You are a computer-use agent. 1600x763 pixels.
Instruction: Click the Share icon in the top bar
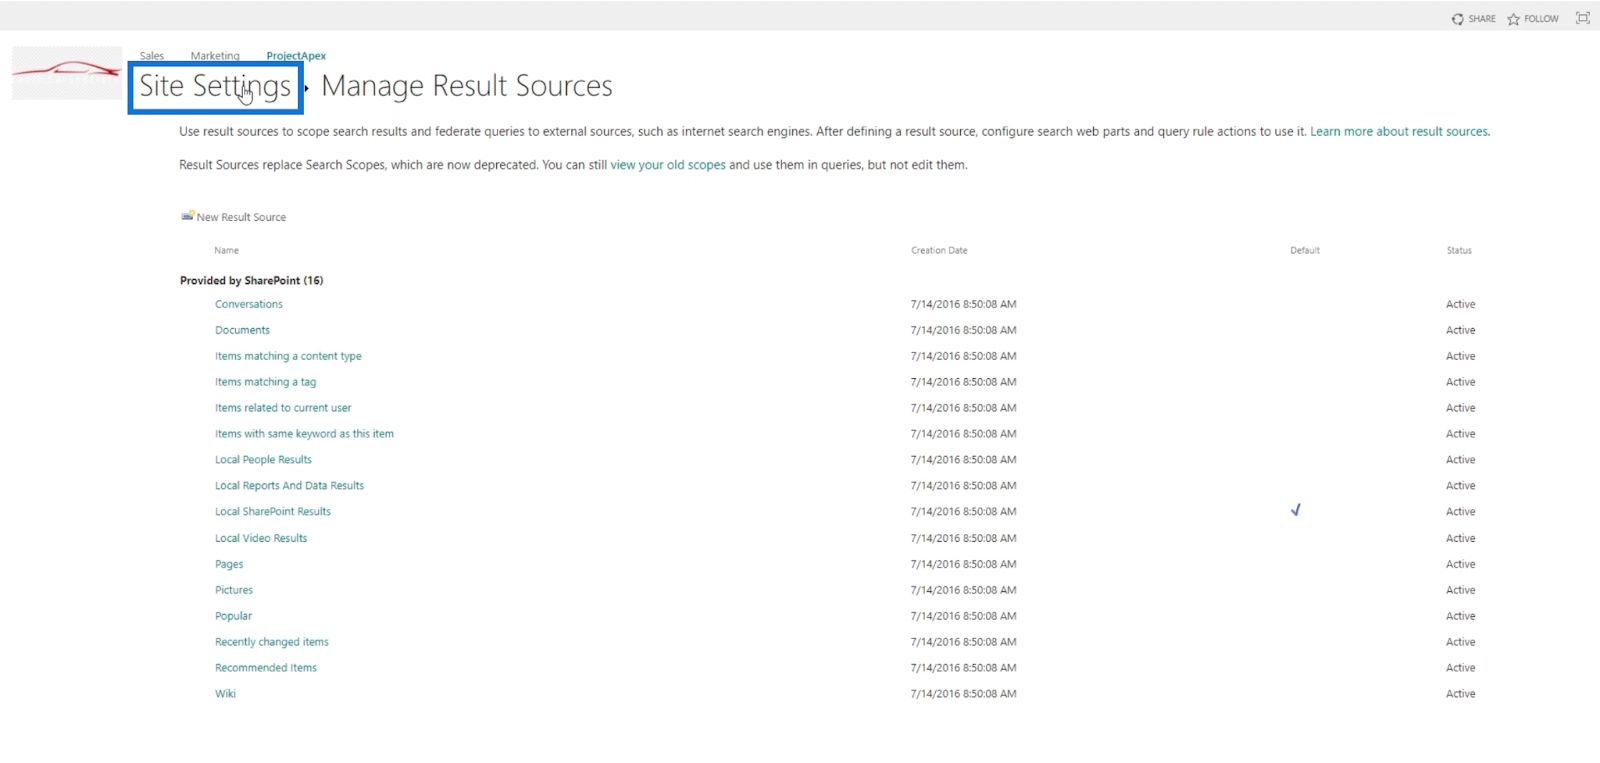1458,19
